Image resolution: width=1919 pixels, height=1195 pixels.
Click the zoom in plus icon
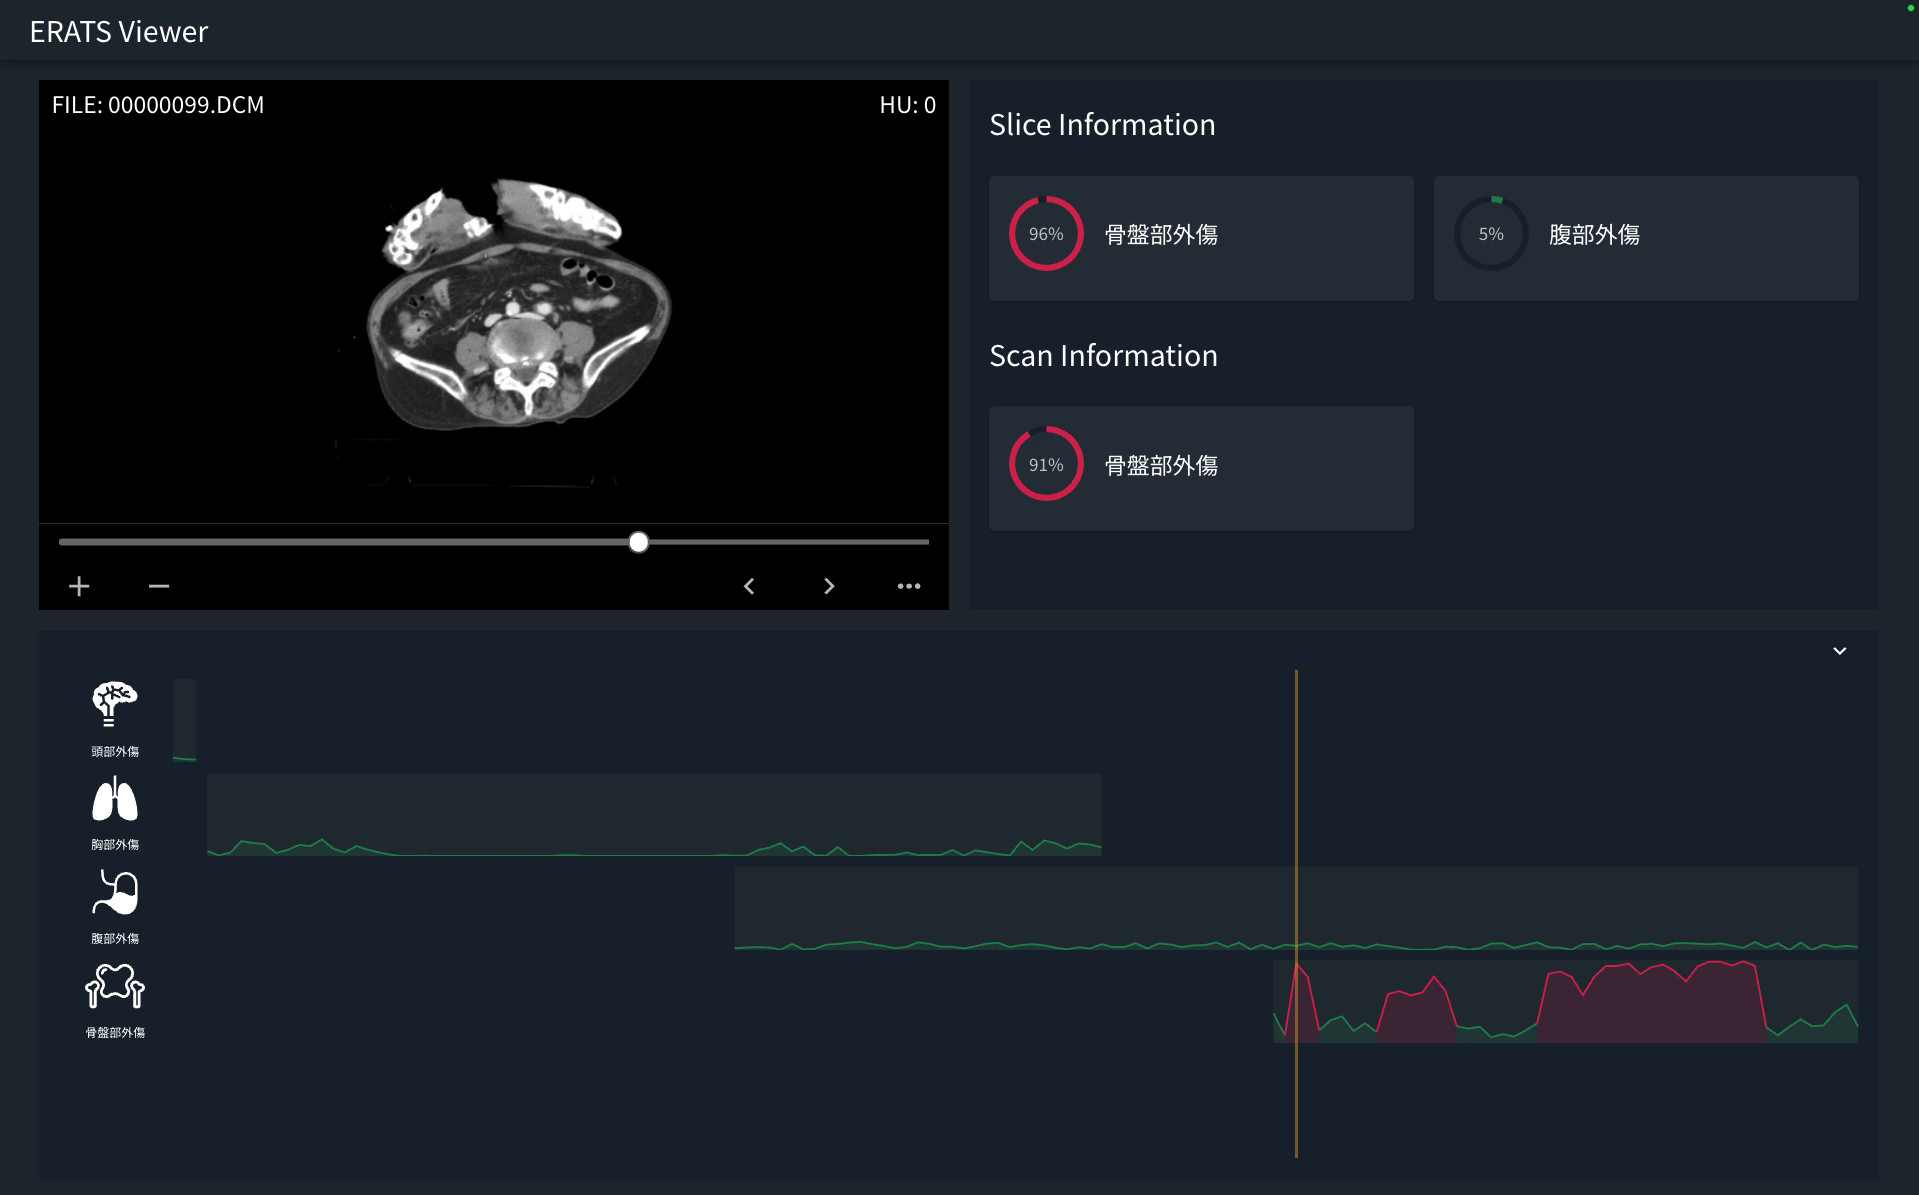pyautogui.click(x=79, y=586)
